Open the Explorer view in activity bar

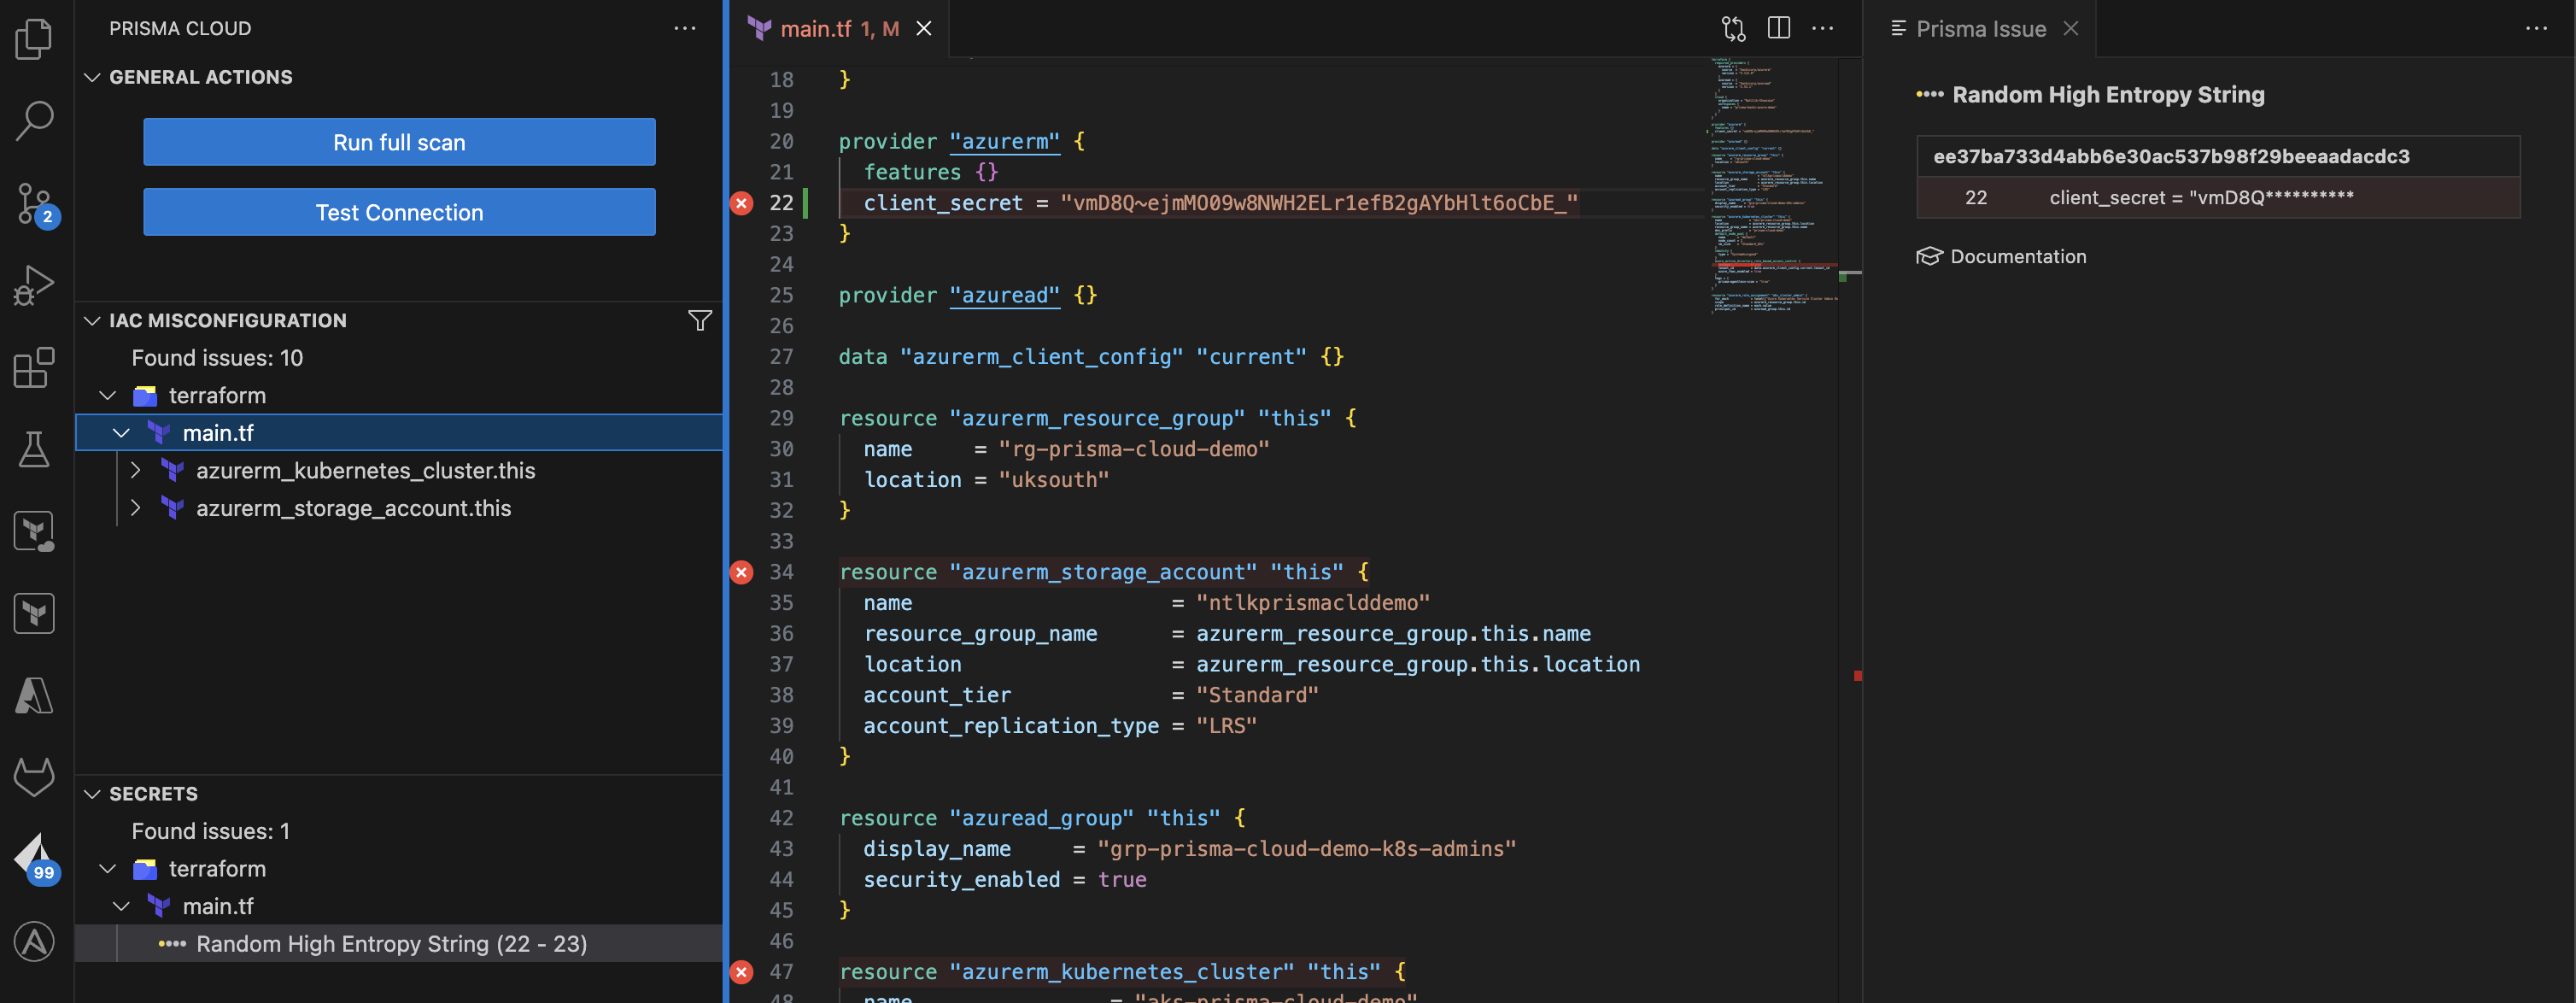tap(34, 39)
